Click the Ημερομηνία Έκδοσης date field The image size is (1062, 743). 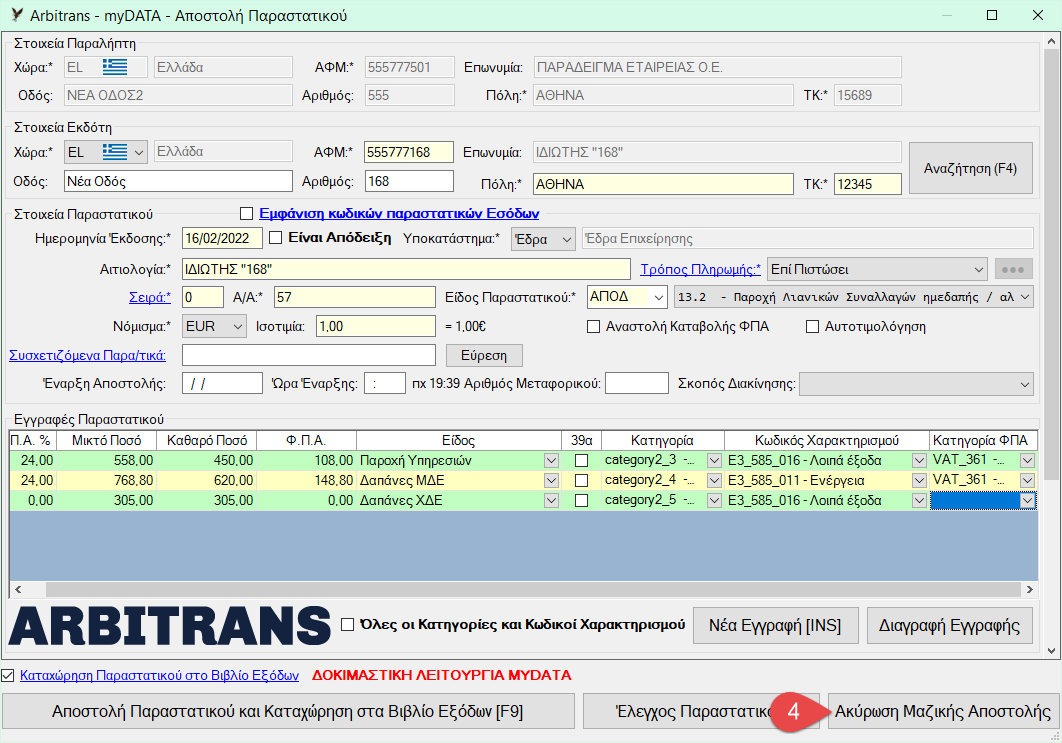click(x=222, y=238)
